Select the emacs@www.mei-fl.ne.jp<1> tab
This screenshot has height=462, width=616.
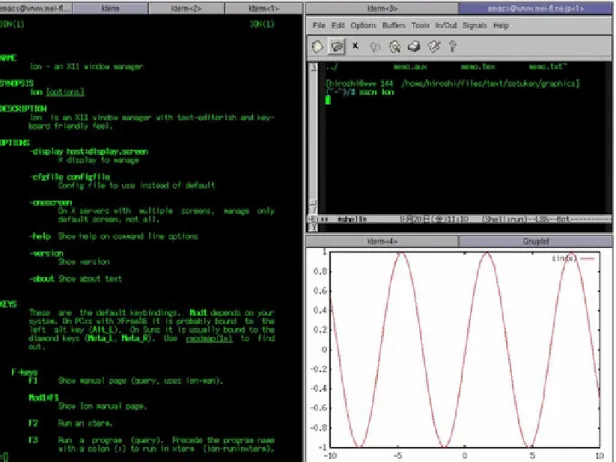(x=535, y=8)
